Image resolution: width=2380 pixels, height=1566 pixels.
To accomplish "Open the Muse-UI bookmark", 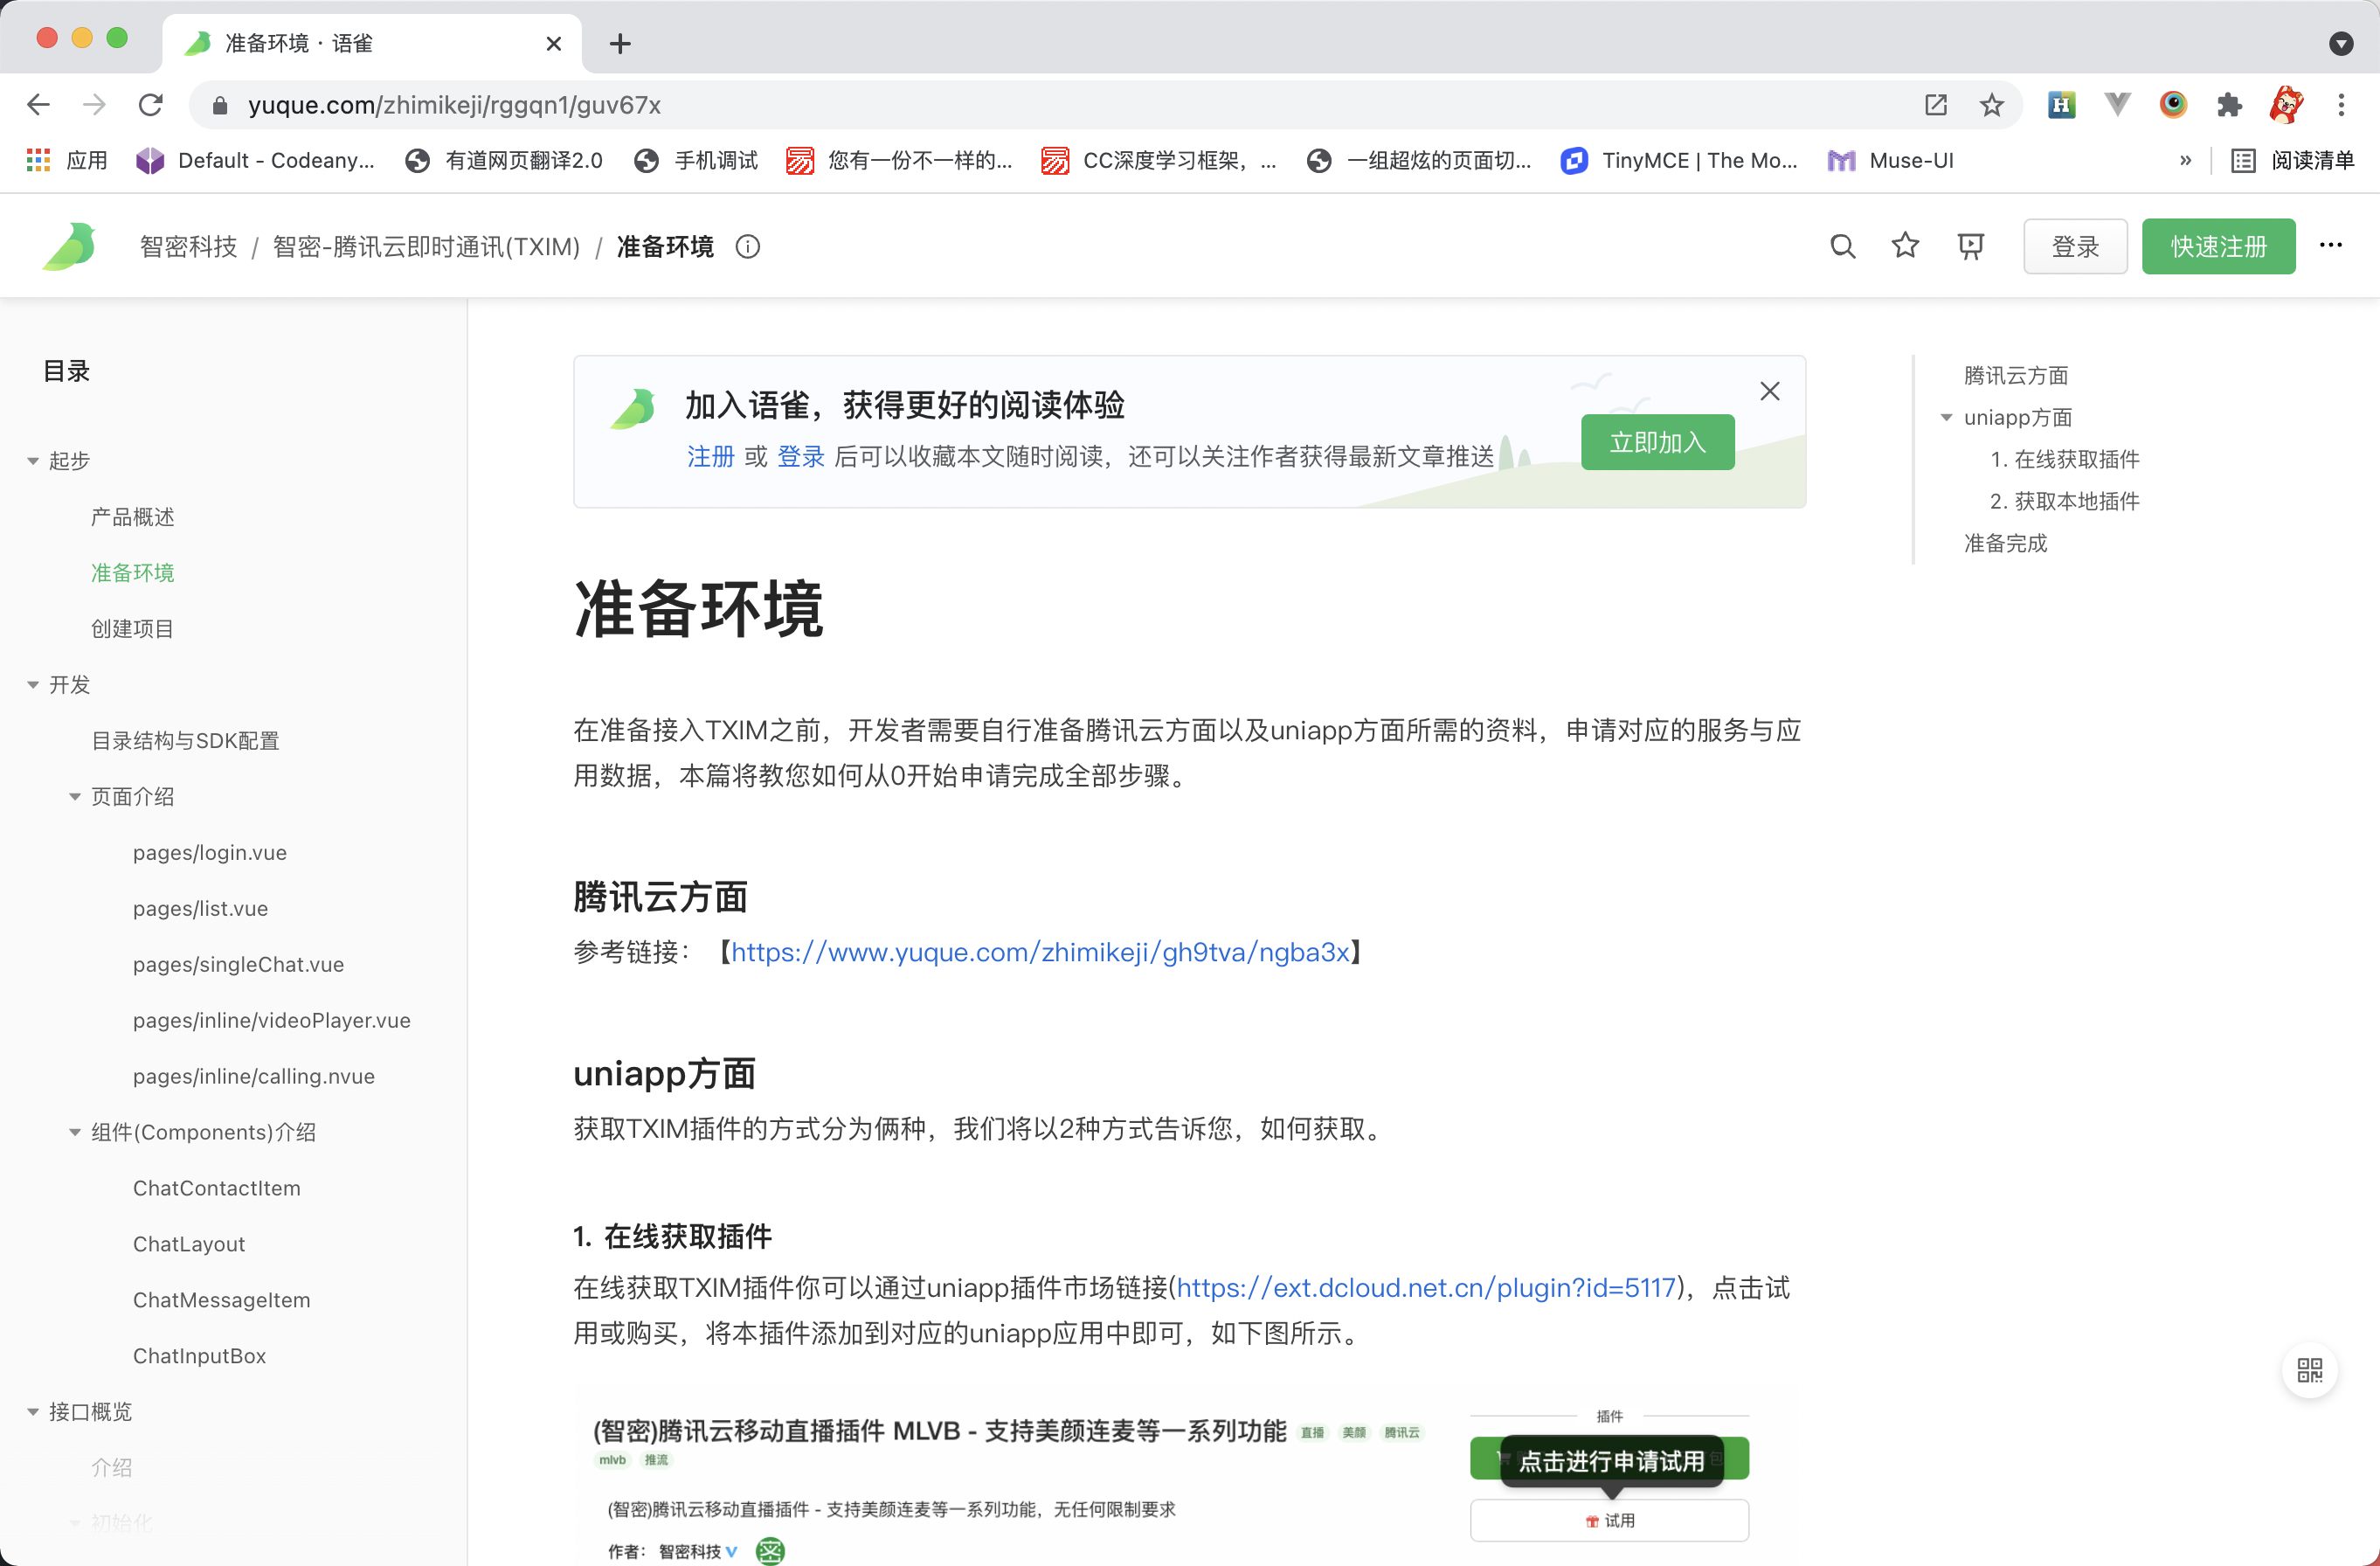I will tap(1891, 160).
